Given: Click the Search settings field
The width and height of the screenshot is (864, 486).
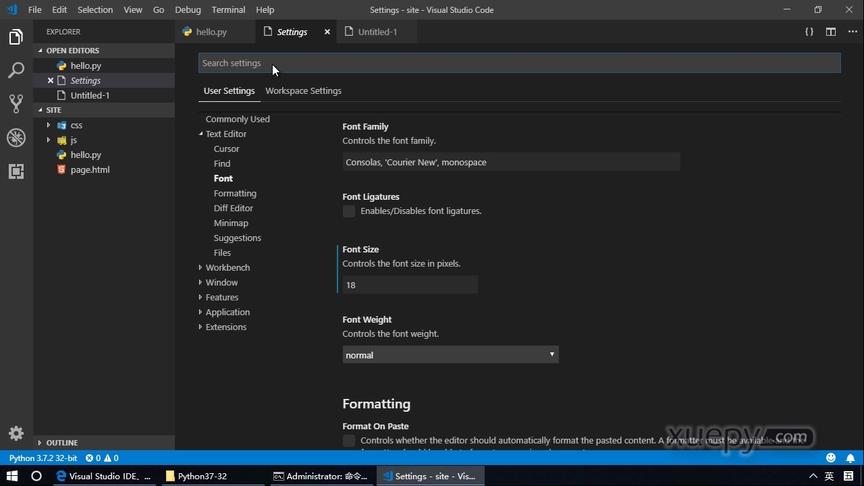Looking at the screenshot, I should click(x=519, y=63).
